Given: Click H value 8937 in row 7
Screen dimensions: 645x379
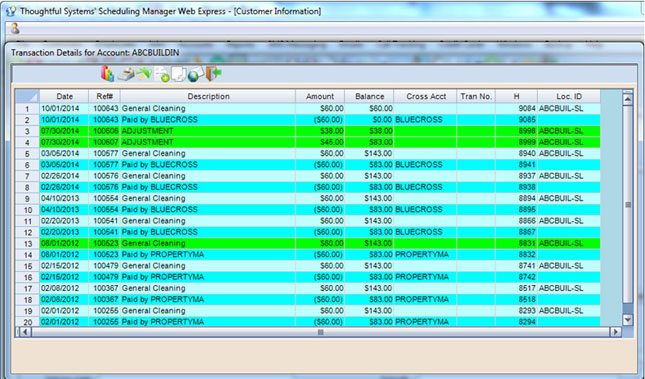Looking at the screenshot, I should [x=527, y=176].
